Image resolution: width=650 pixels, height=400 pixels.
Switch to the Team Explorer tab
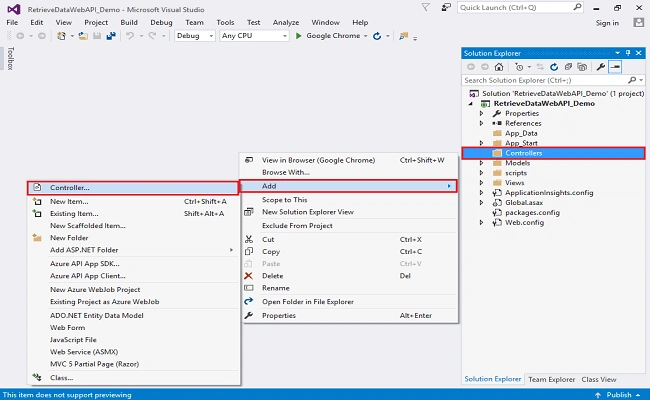[x=551, y=379]
